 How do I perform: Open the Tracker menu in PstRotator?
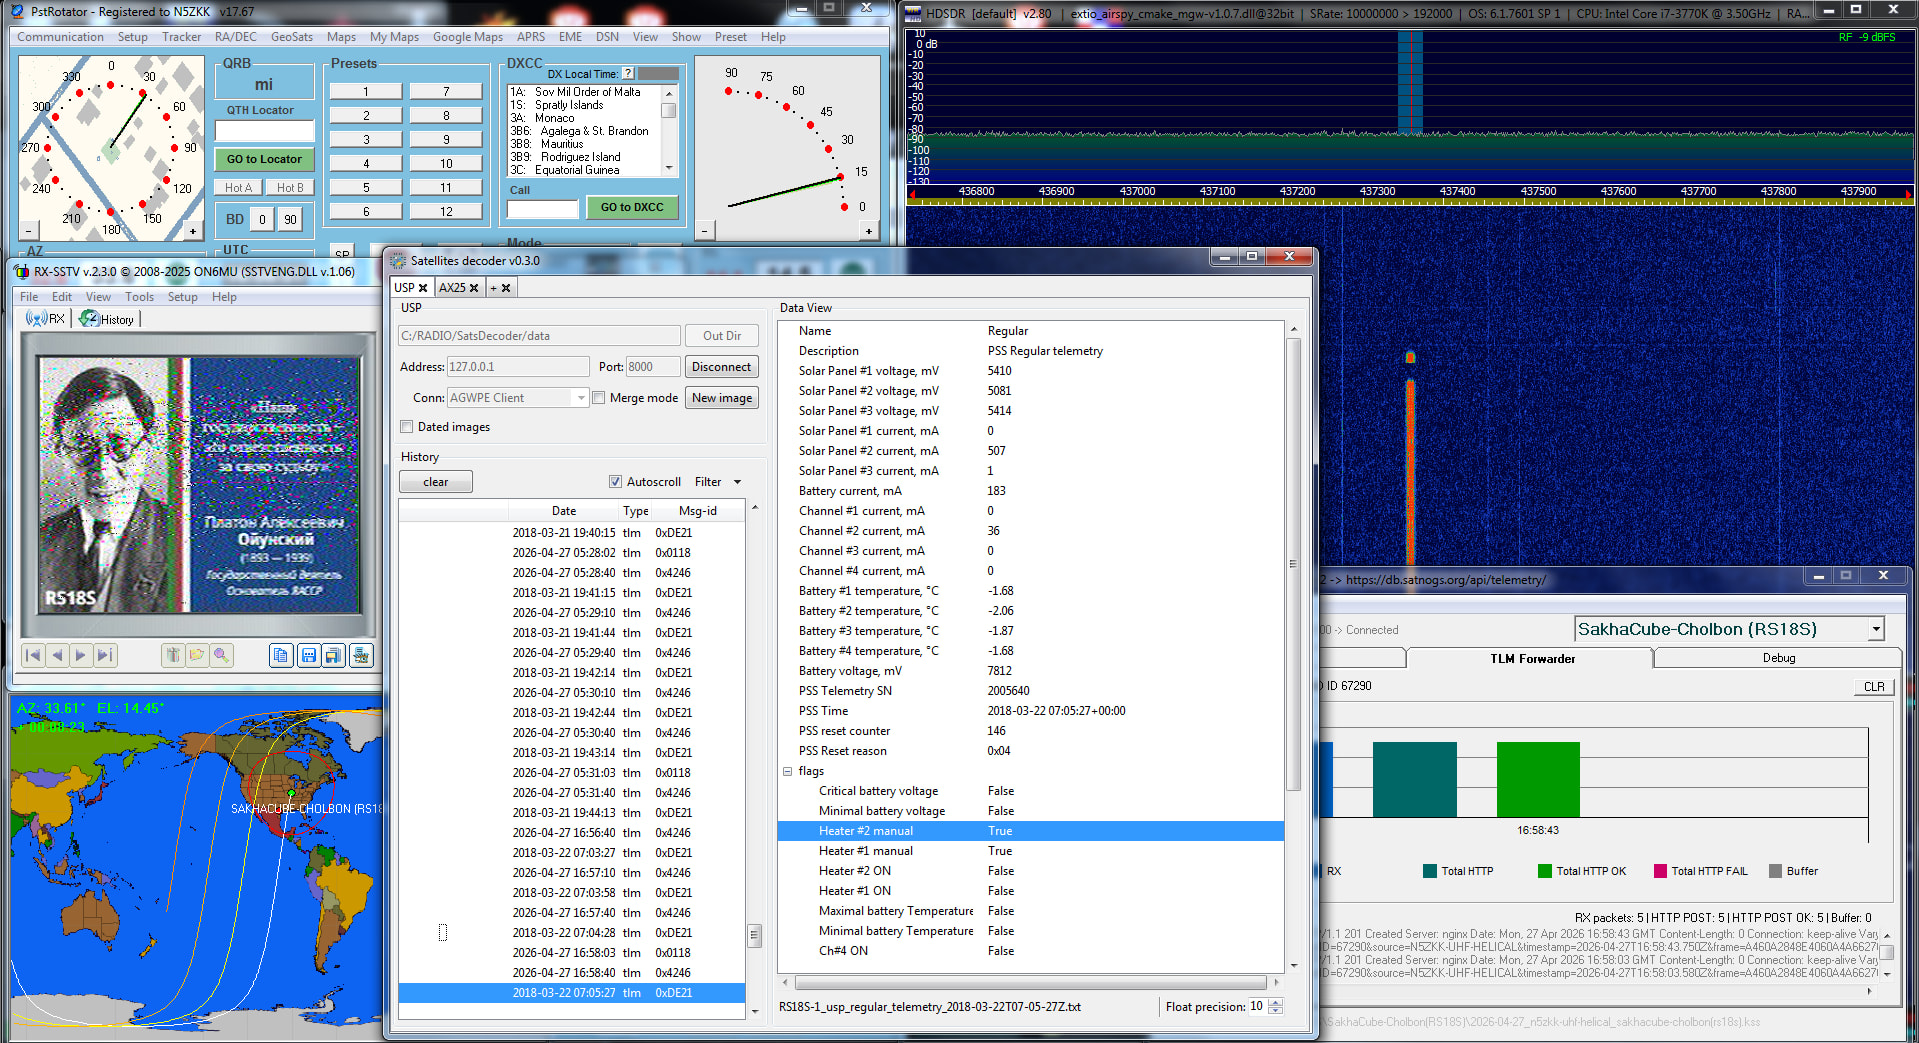(181, 37)
